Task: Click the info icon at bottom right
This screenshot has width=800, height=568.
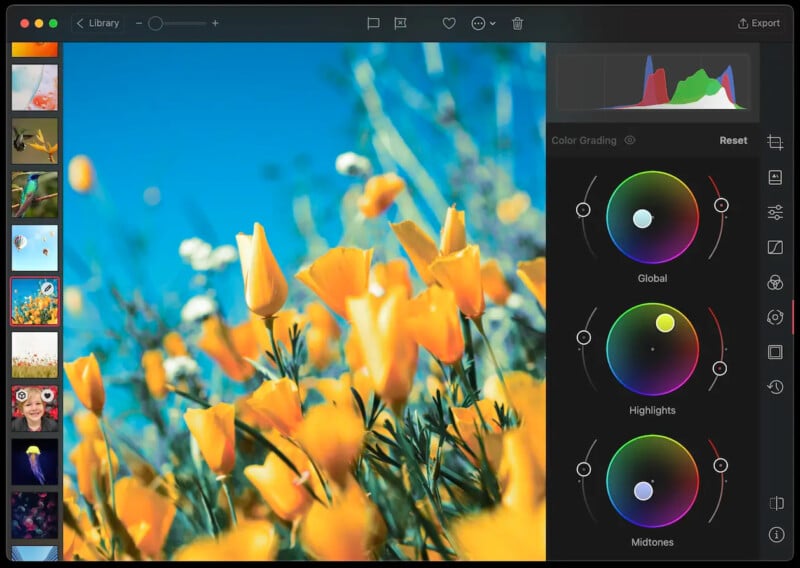Action: click(776, 535)
